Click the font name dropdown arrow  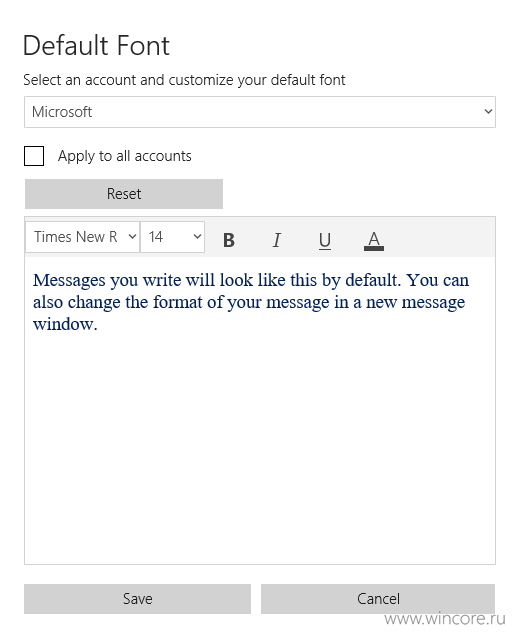click(132, 236)
